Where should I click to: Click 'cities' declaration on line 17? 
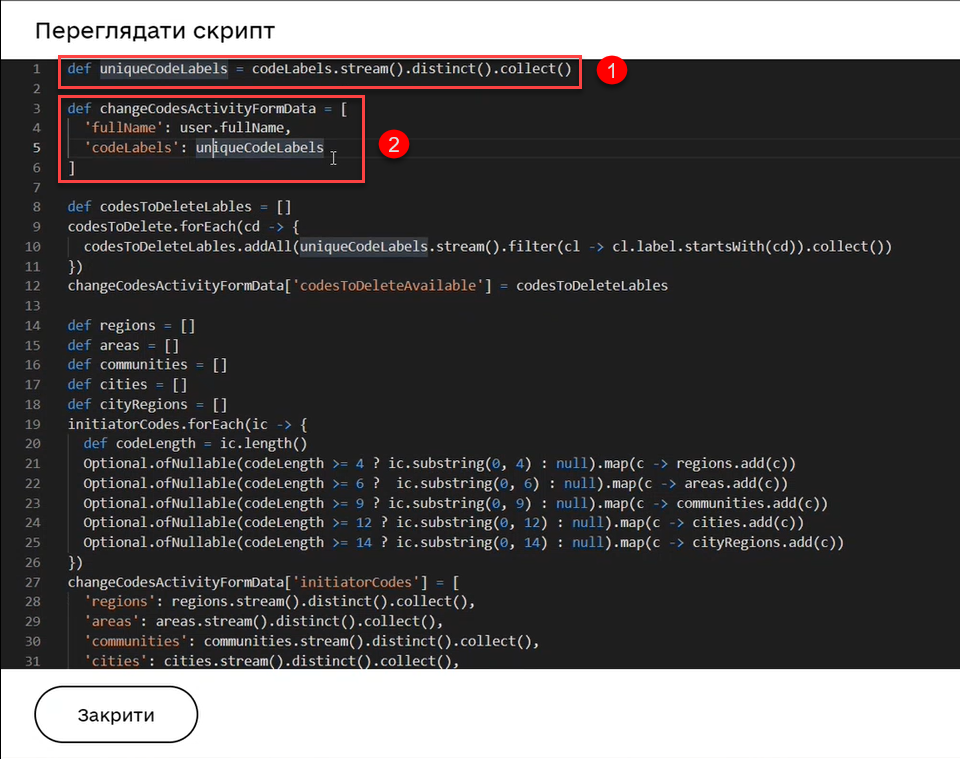coord(124,384)
